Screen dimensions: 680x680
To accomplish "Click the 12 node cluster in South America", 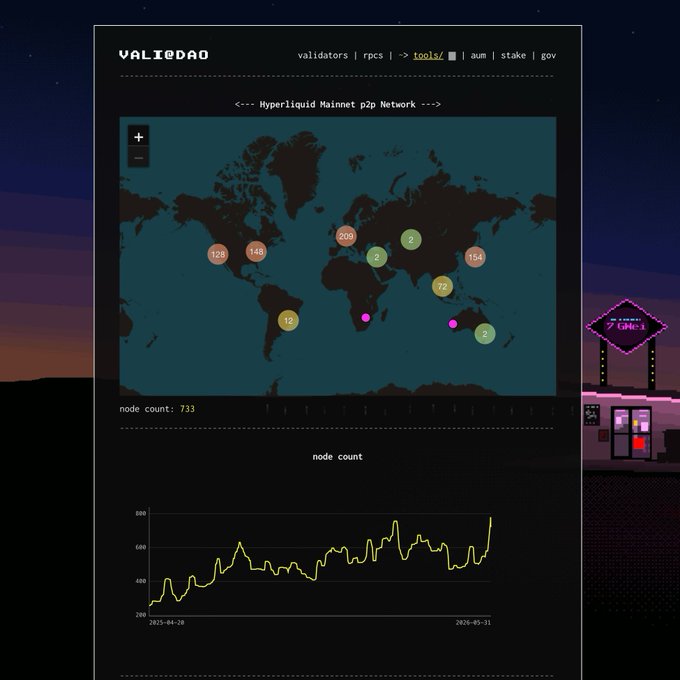I will pyautogui.click(x=288, y=320).
